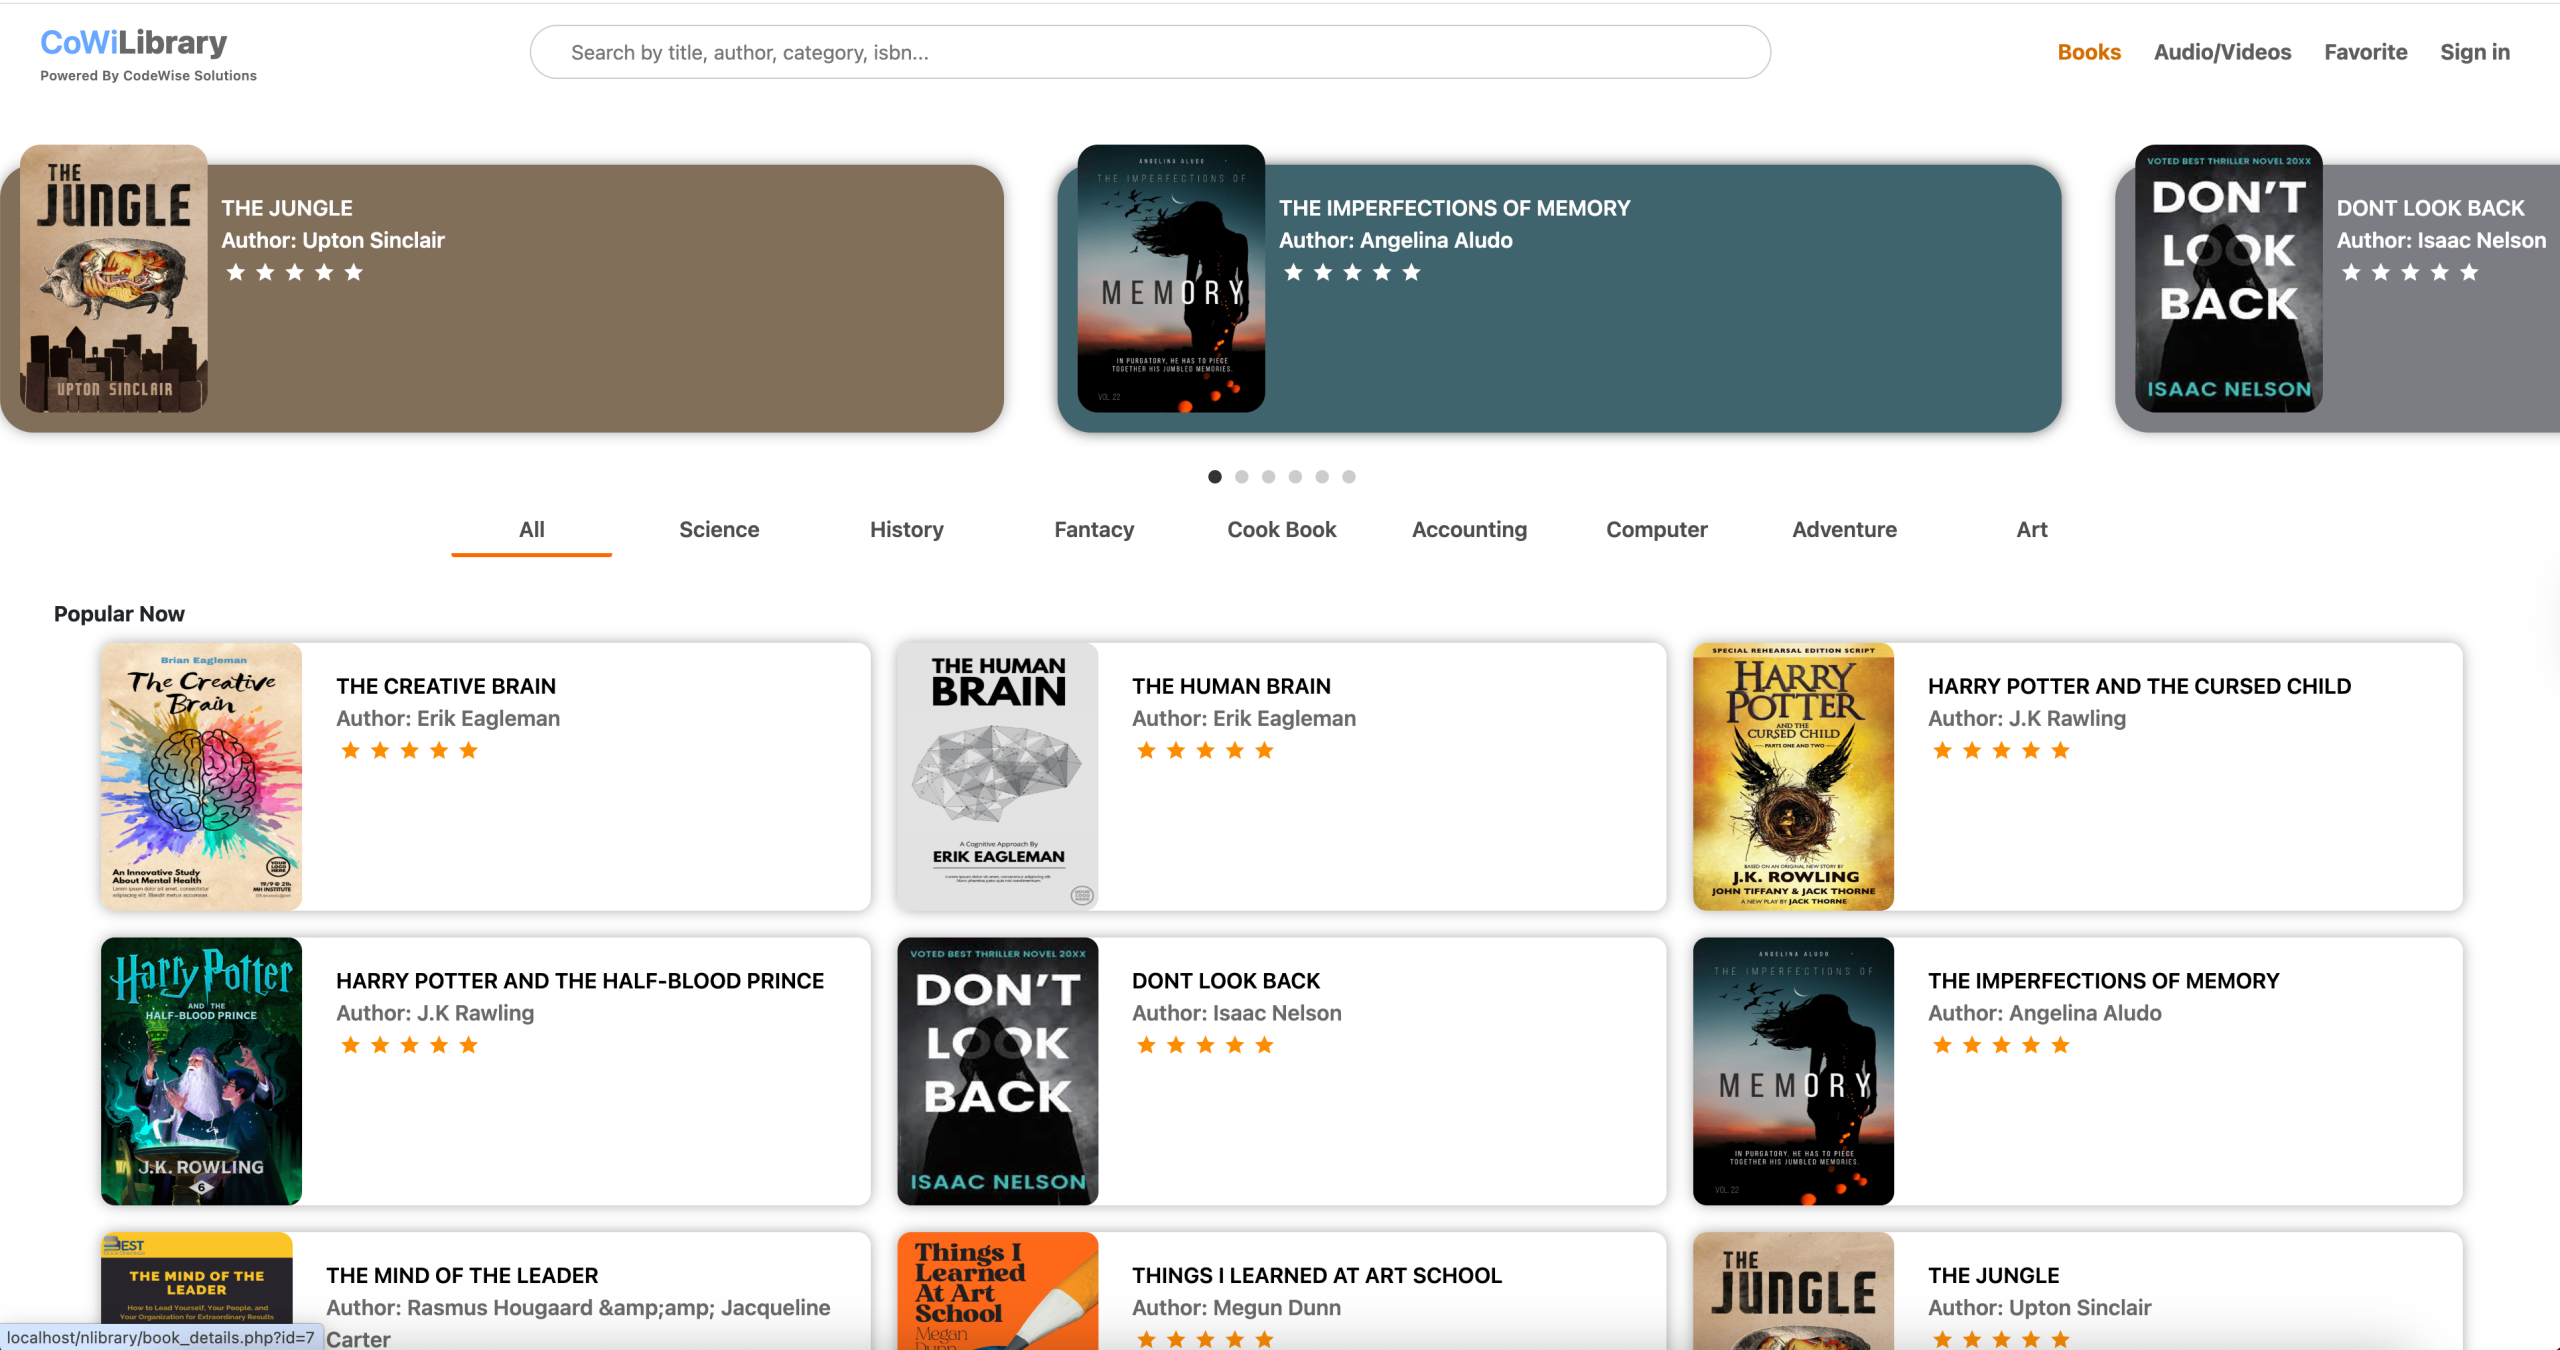Open the Don't Look Back carousel cover

click(x=2229, y=278)
